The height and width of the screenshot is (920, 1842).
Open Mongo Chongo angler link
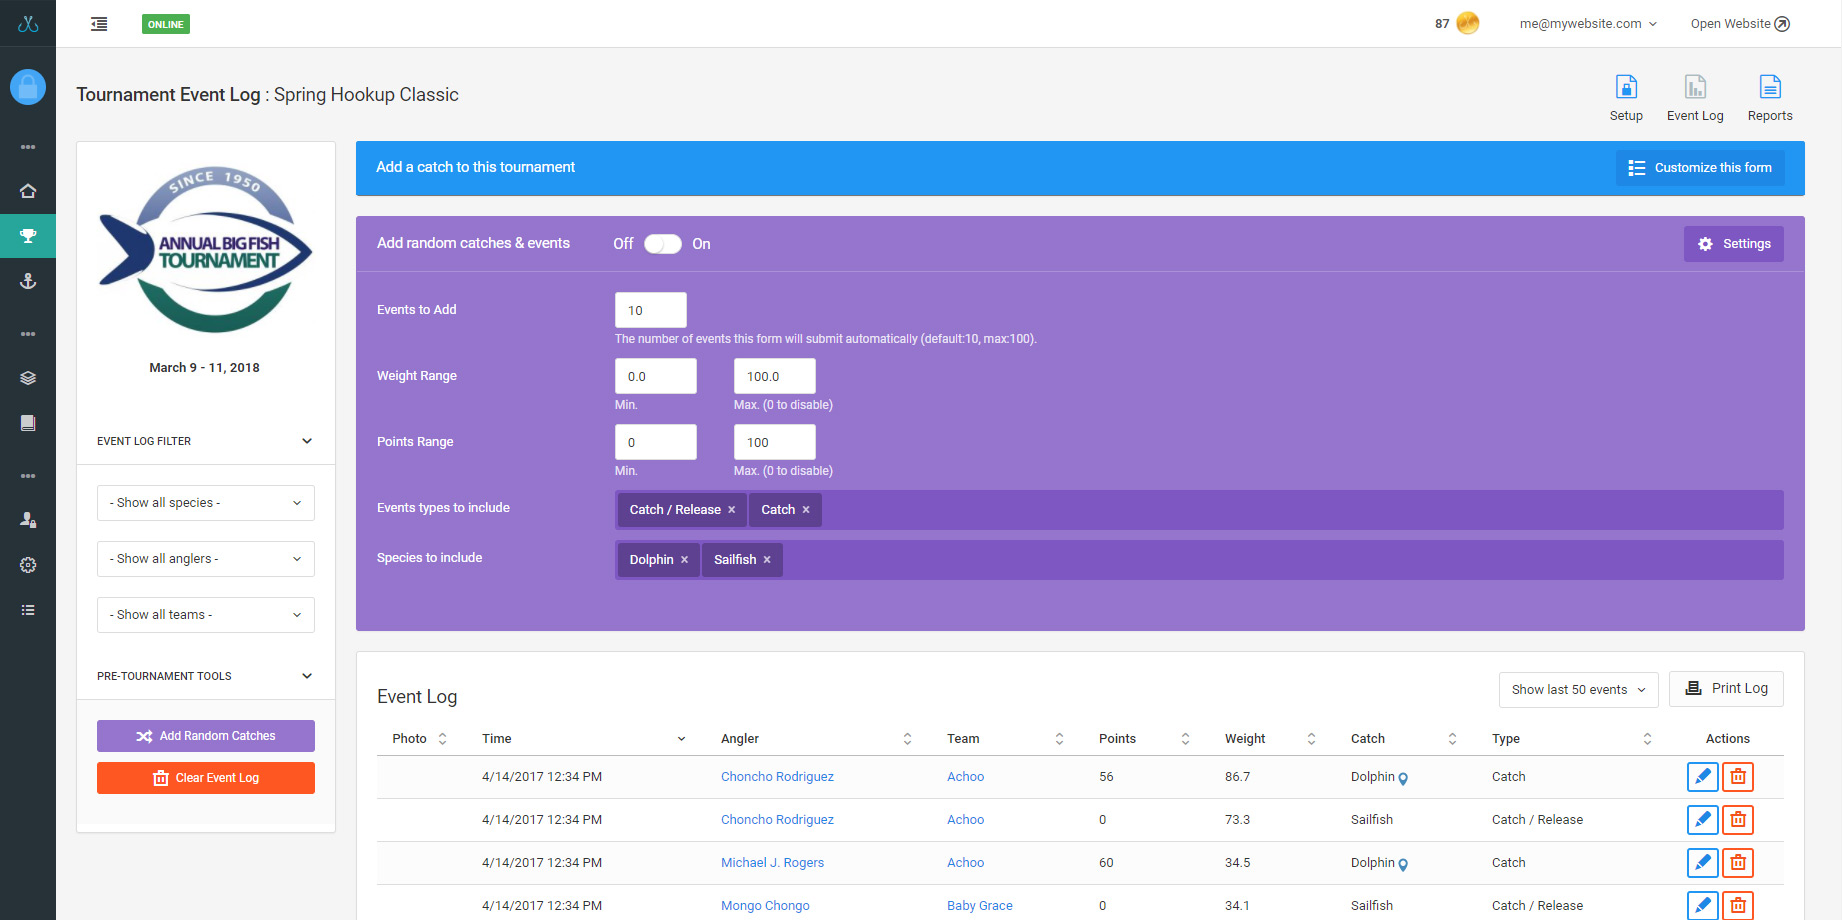(765, 906)
